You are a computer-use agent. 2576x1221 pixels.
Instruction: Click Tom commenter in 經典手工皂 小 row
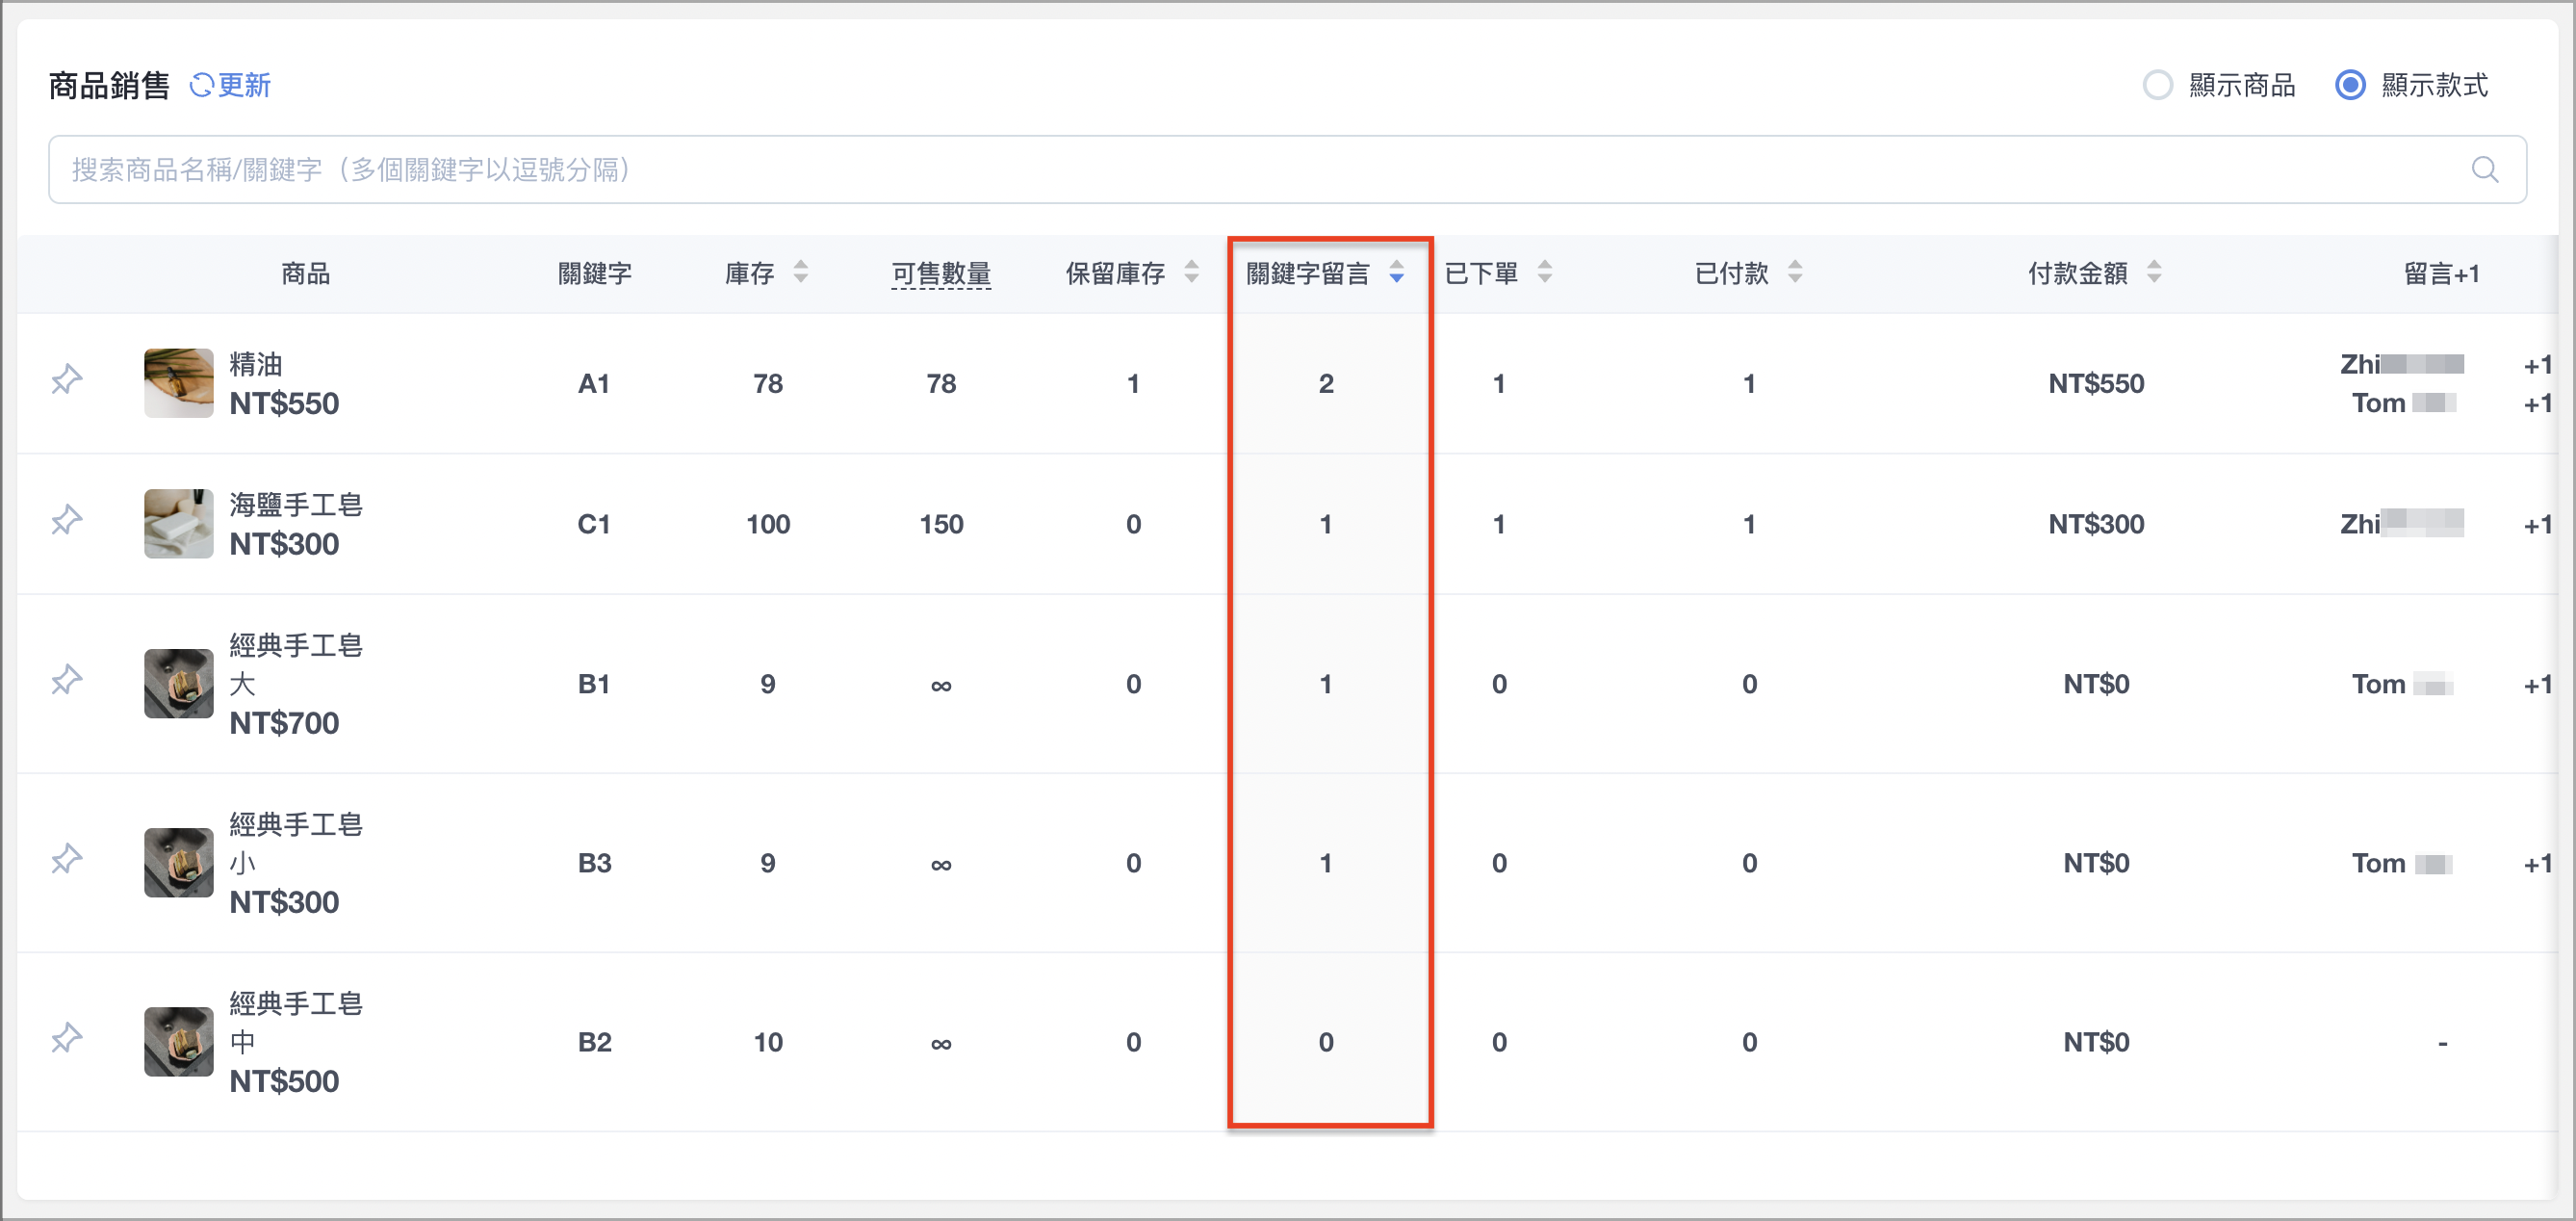2402,863
